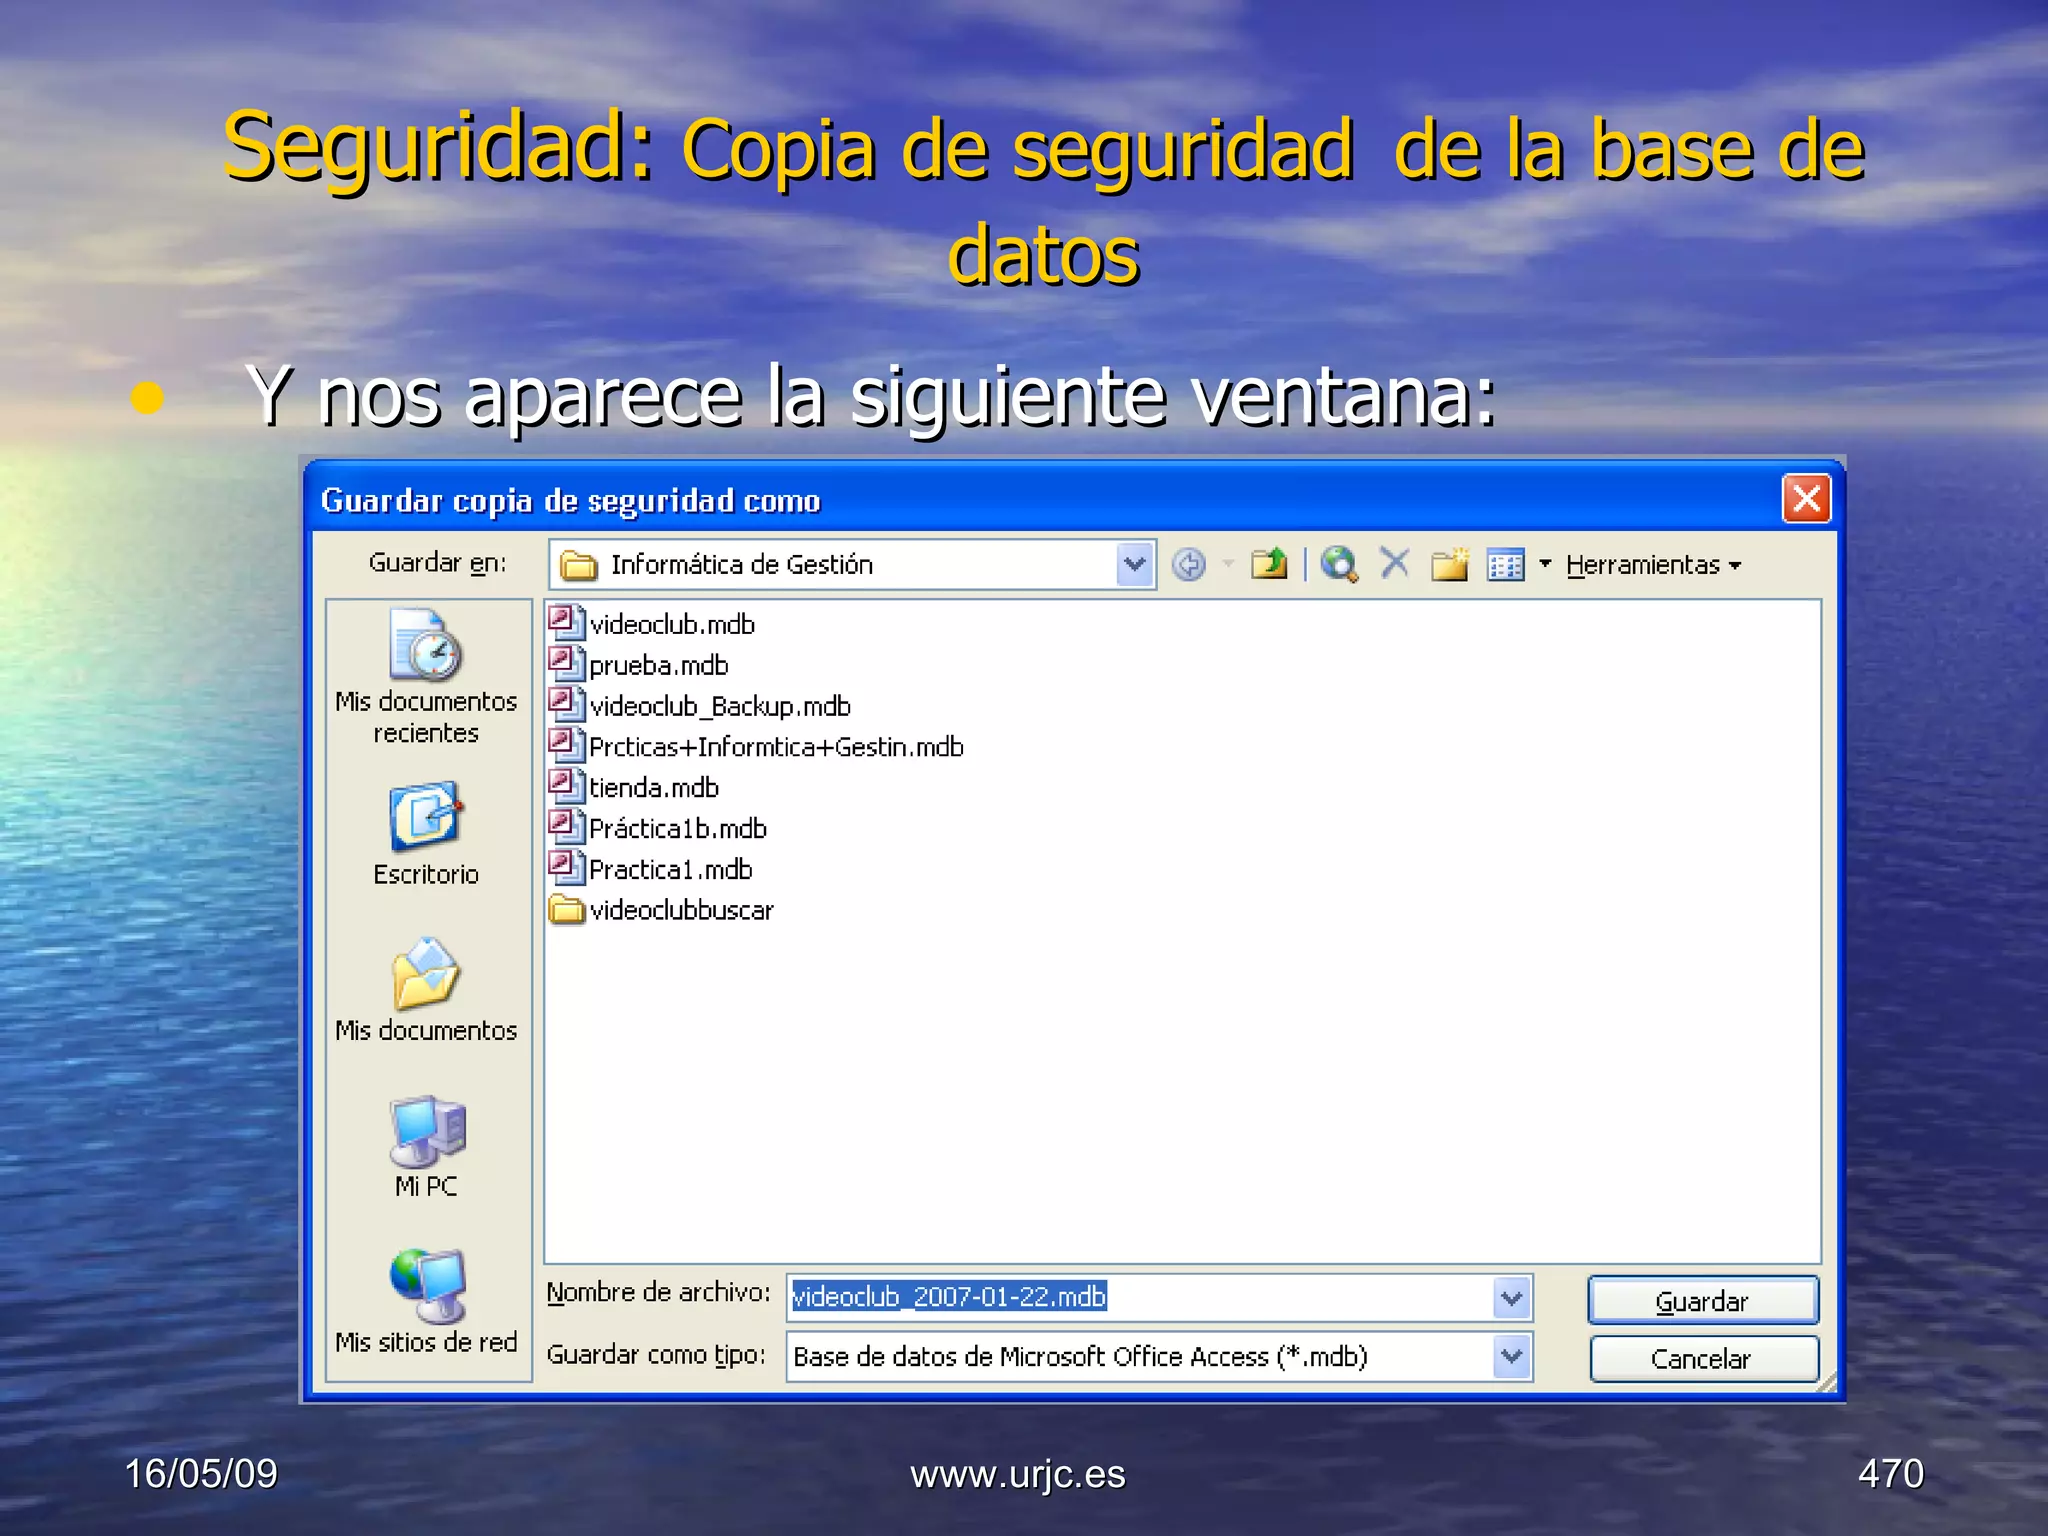Open the Back button history arrow
This screenshot has width=2048, height=1536.
[x=1228, y=565]
